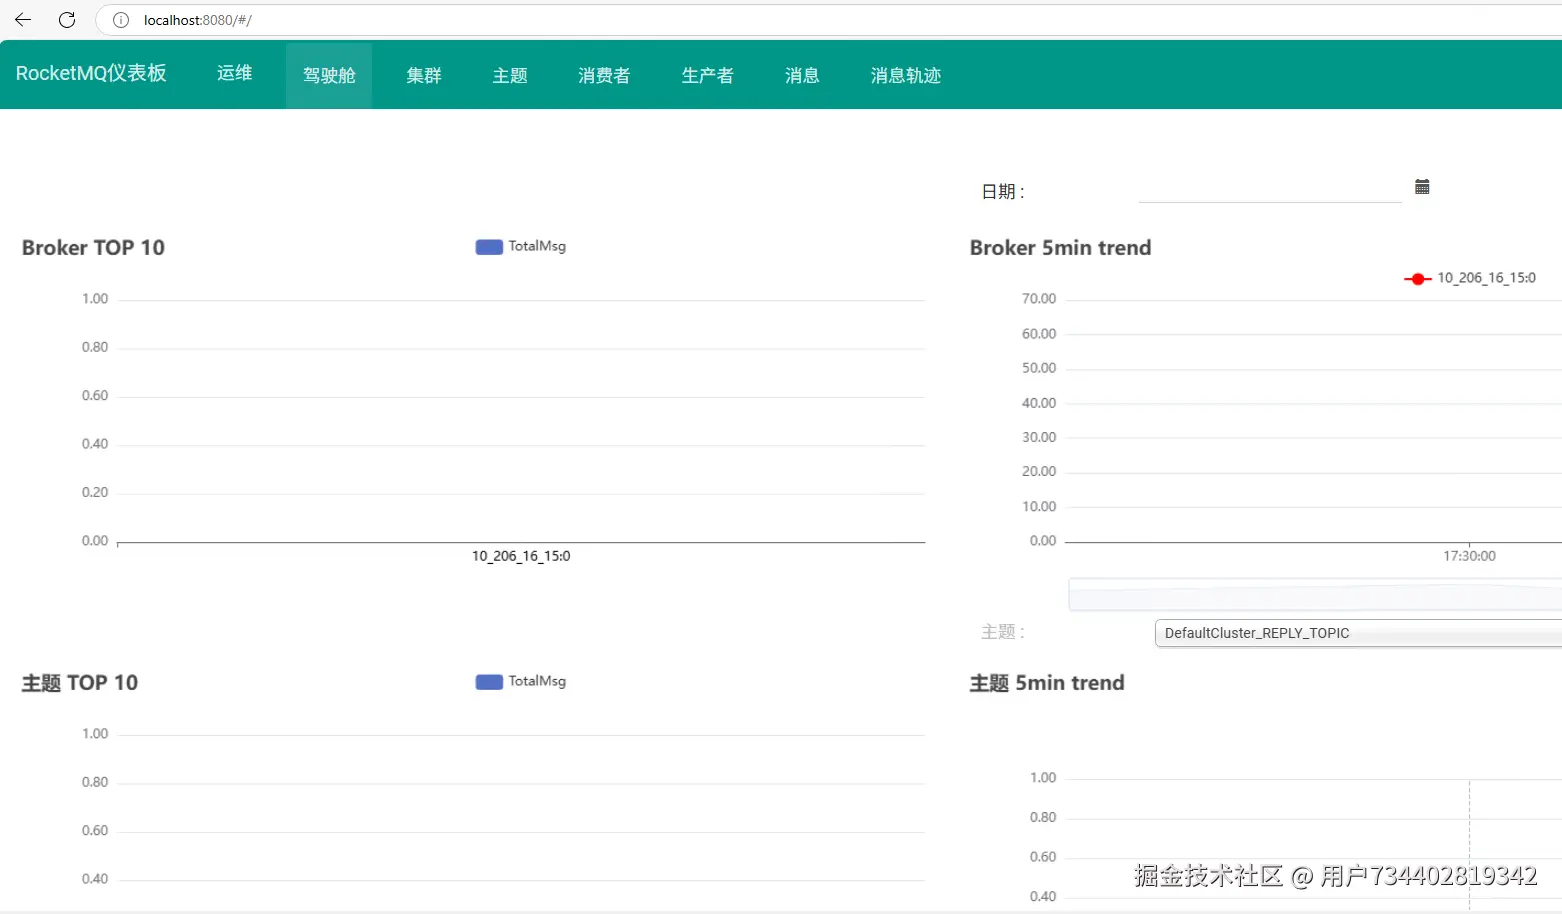Viewport: 1562px width, 914px height.
Task: Open the calendar date picker icon
Action: 1422,186
